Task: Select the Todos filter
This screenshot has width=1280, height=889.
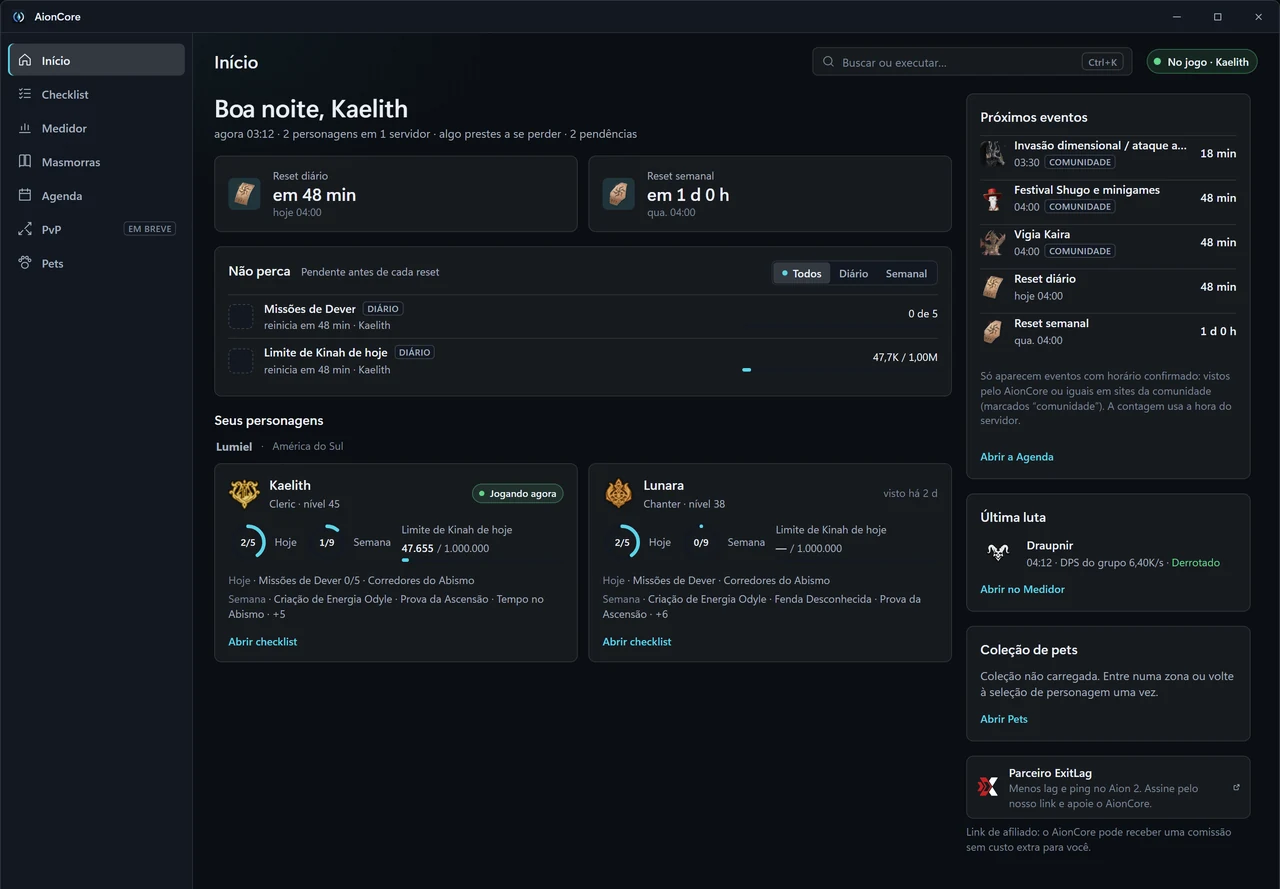Action: (x=802, y=273)
